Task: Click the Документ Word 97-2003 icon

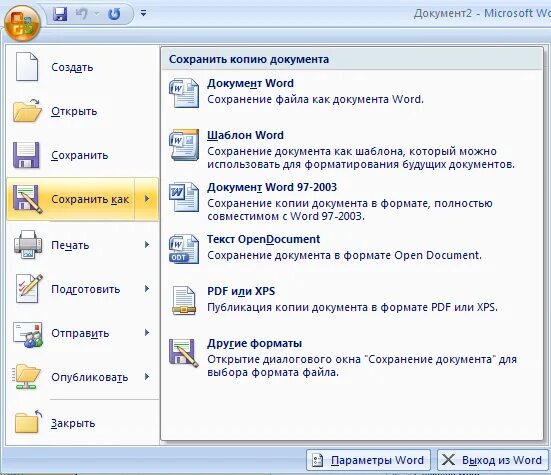Action: point(184,196)
